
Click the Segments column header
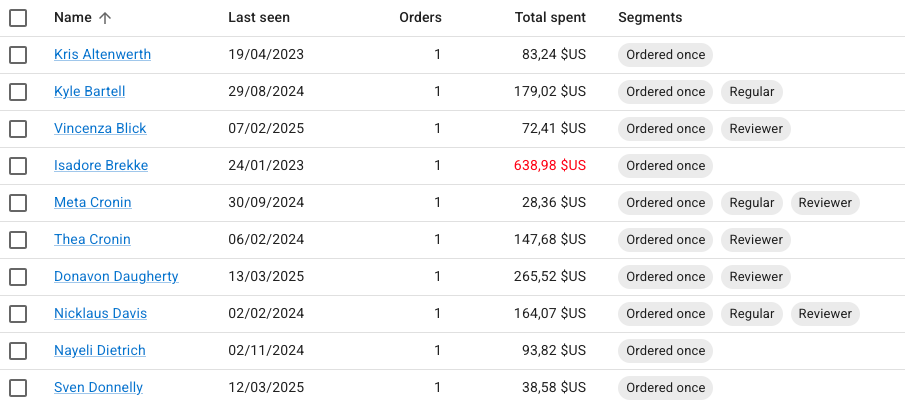[x=650, y=18]
